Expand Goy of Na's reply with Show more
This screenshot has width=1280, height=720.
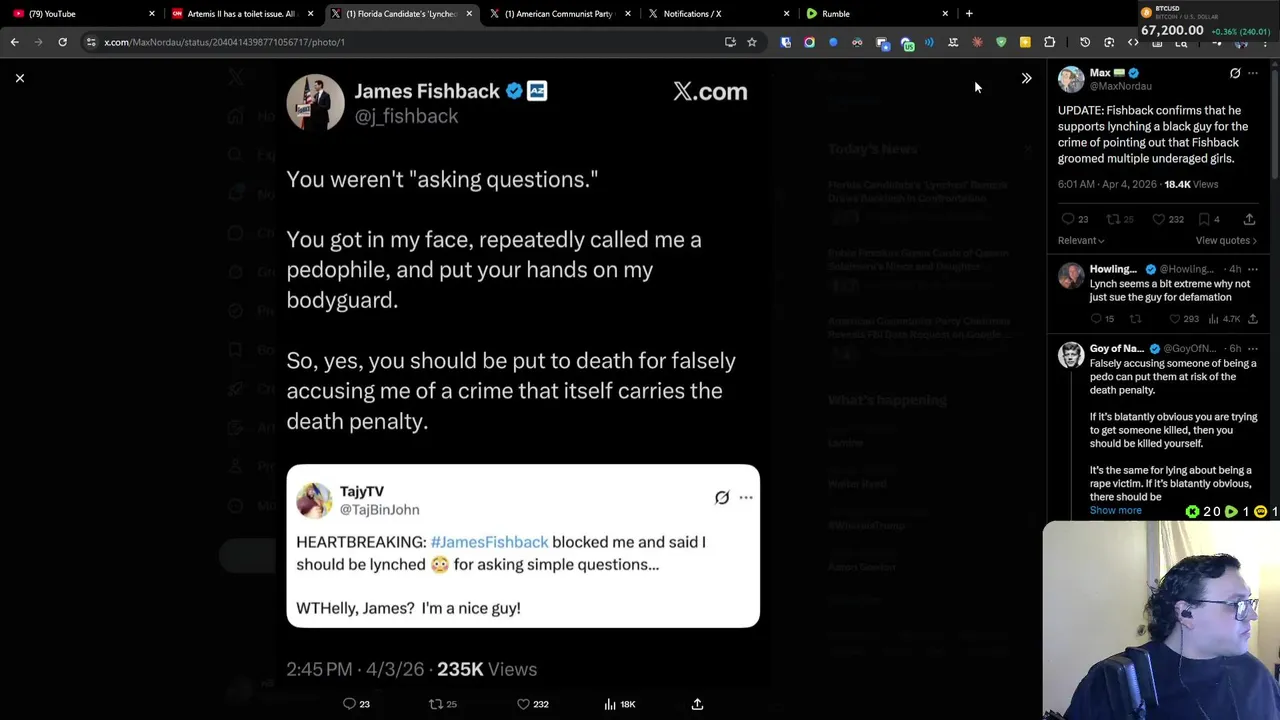click(1115, 510)
